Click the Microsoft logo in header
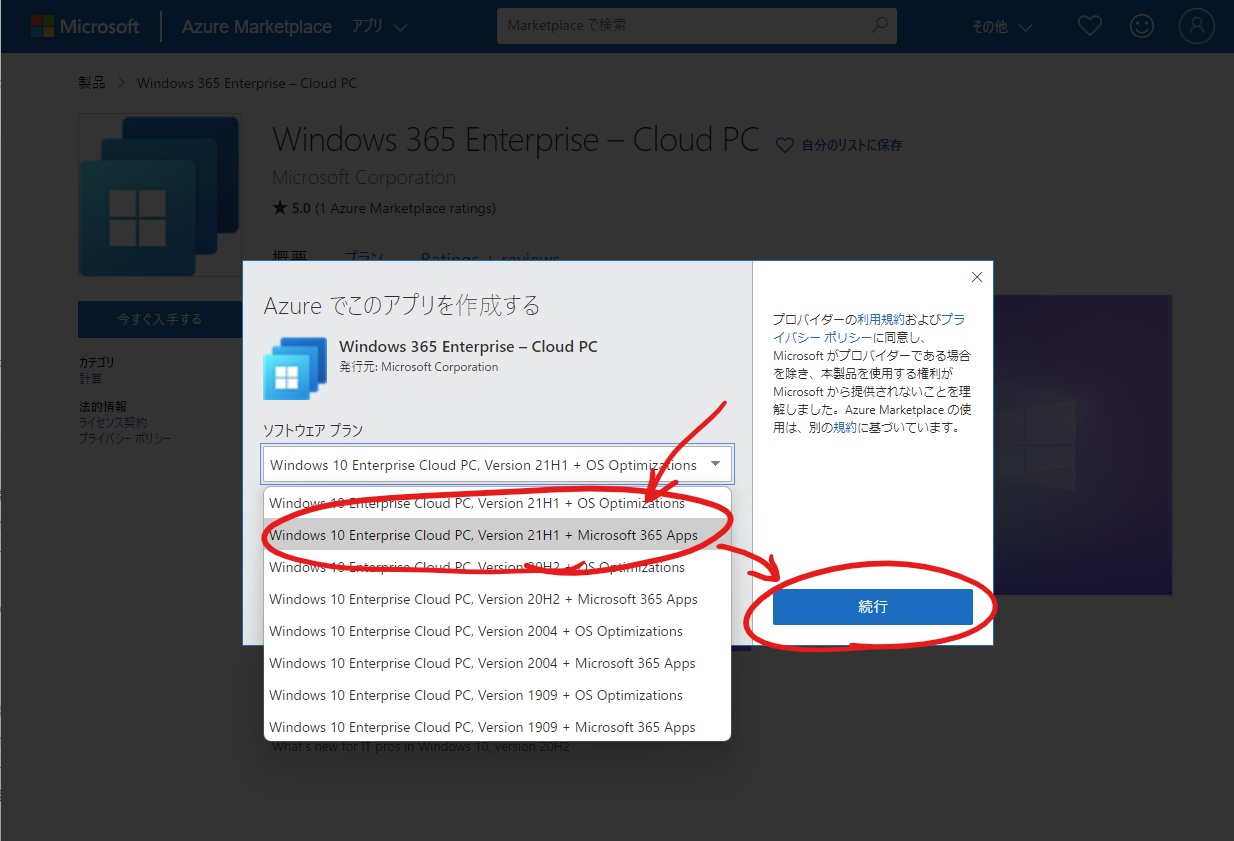1234x841 pixels. point(85,27)
